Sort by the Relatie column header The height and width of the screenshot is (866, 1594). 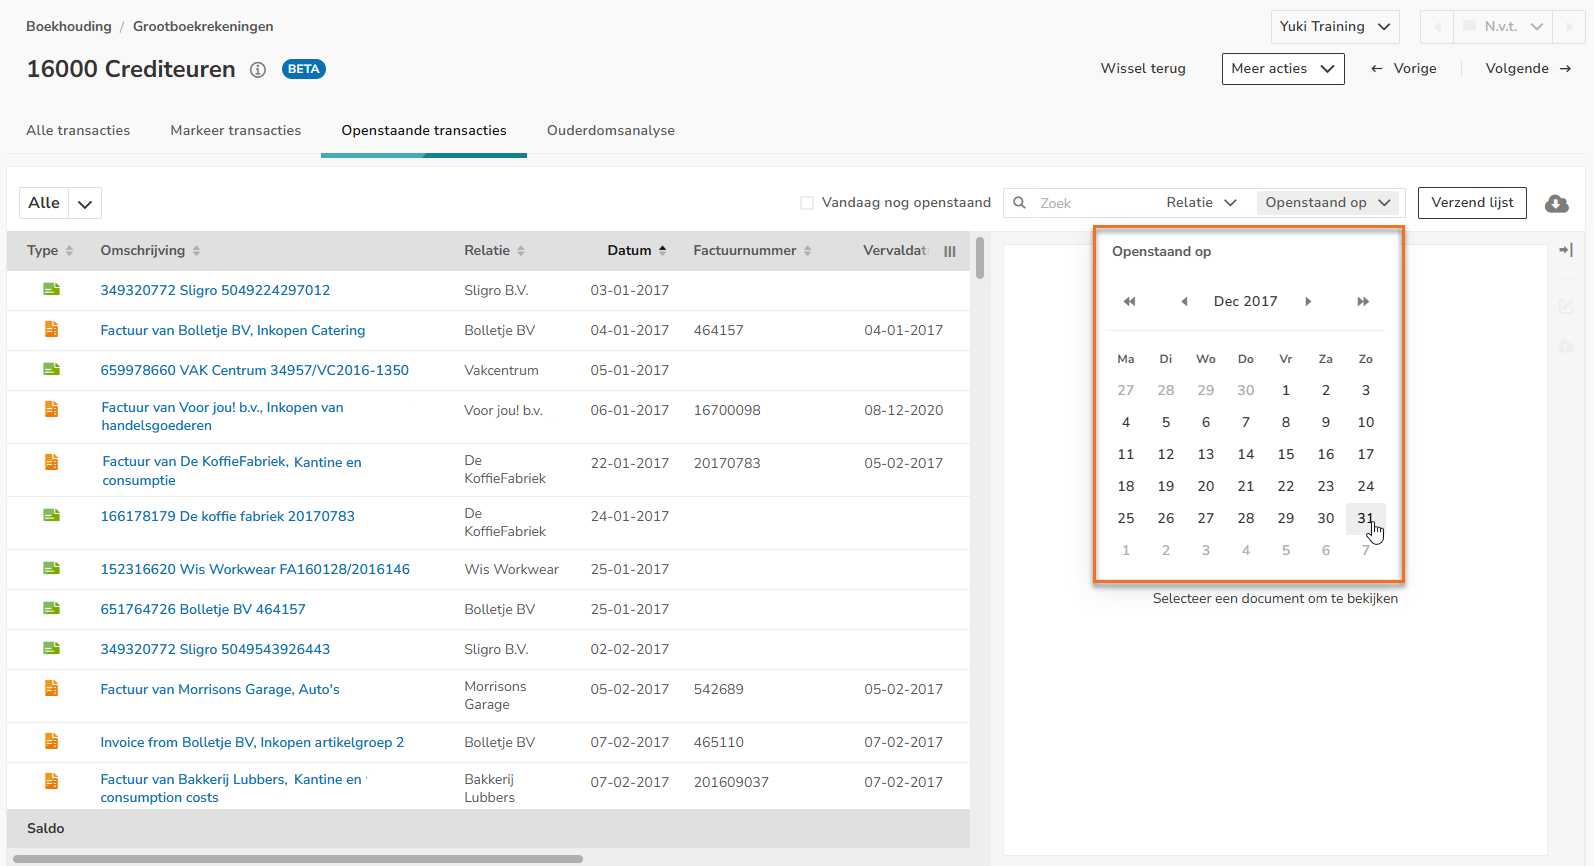point(494,251)
